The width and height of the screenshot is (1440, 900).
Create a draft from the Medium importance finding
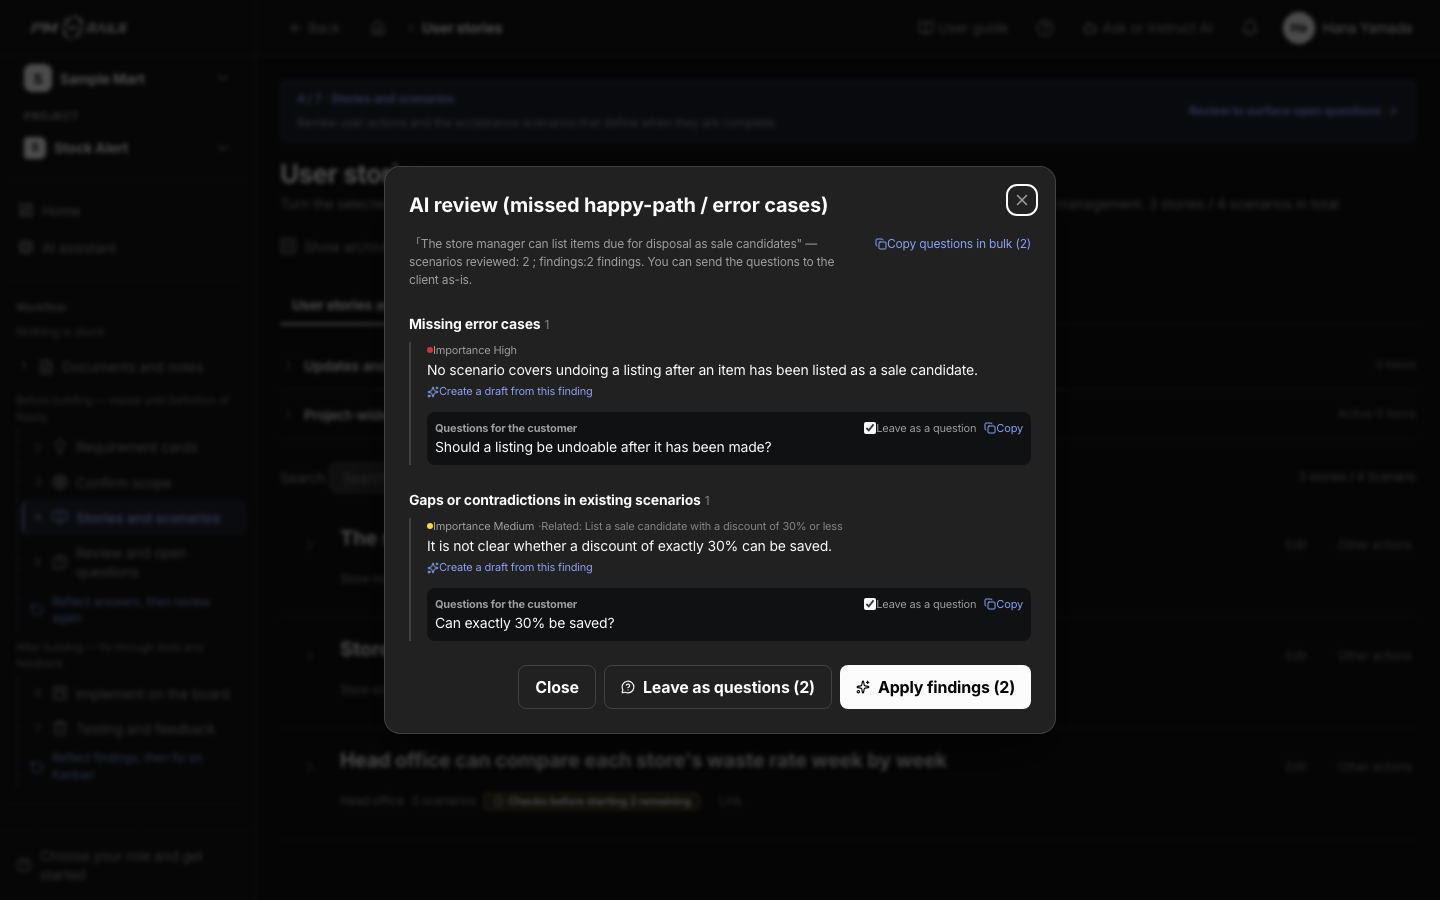point(510,568)
